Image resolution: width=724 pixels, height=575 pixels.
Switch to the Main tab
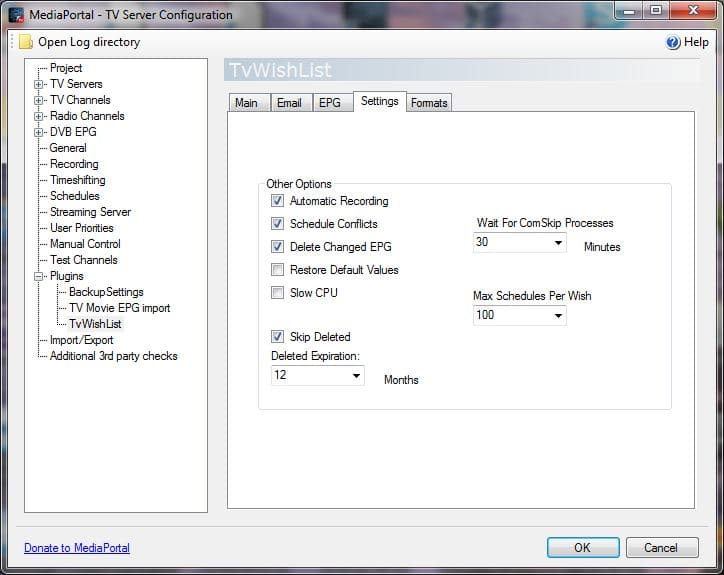tap(249, 103)
